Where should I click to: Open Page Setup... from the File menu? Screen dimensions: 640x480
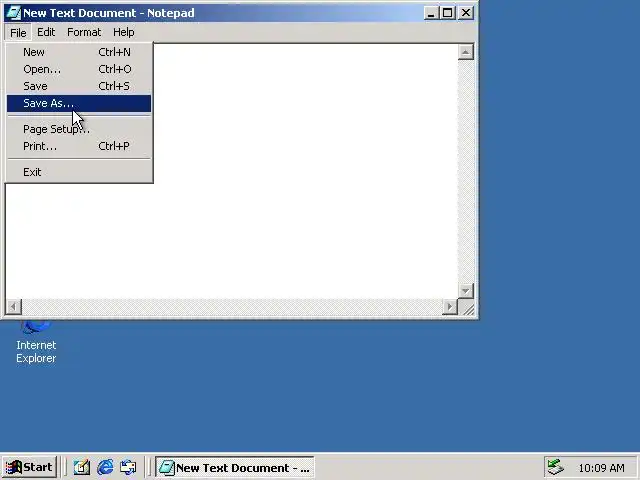(79, 129)
